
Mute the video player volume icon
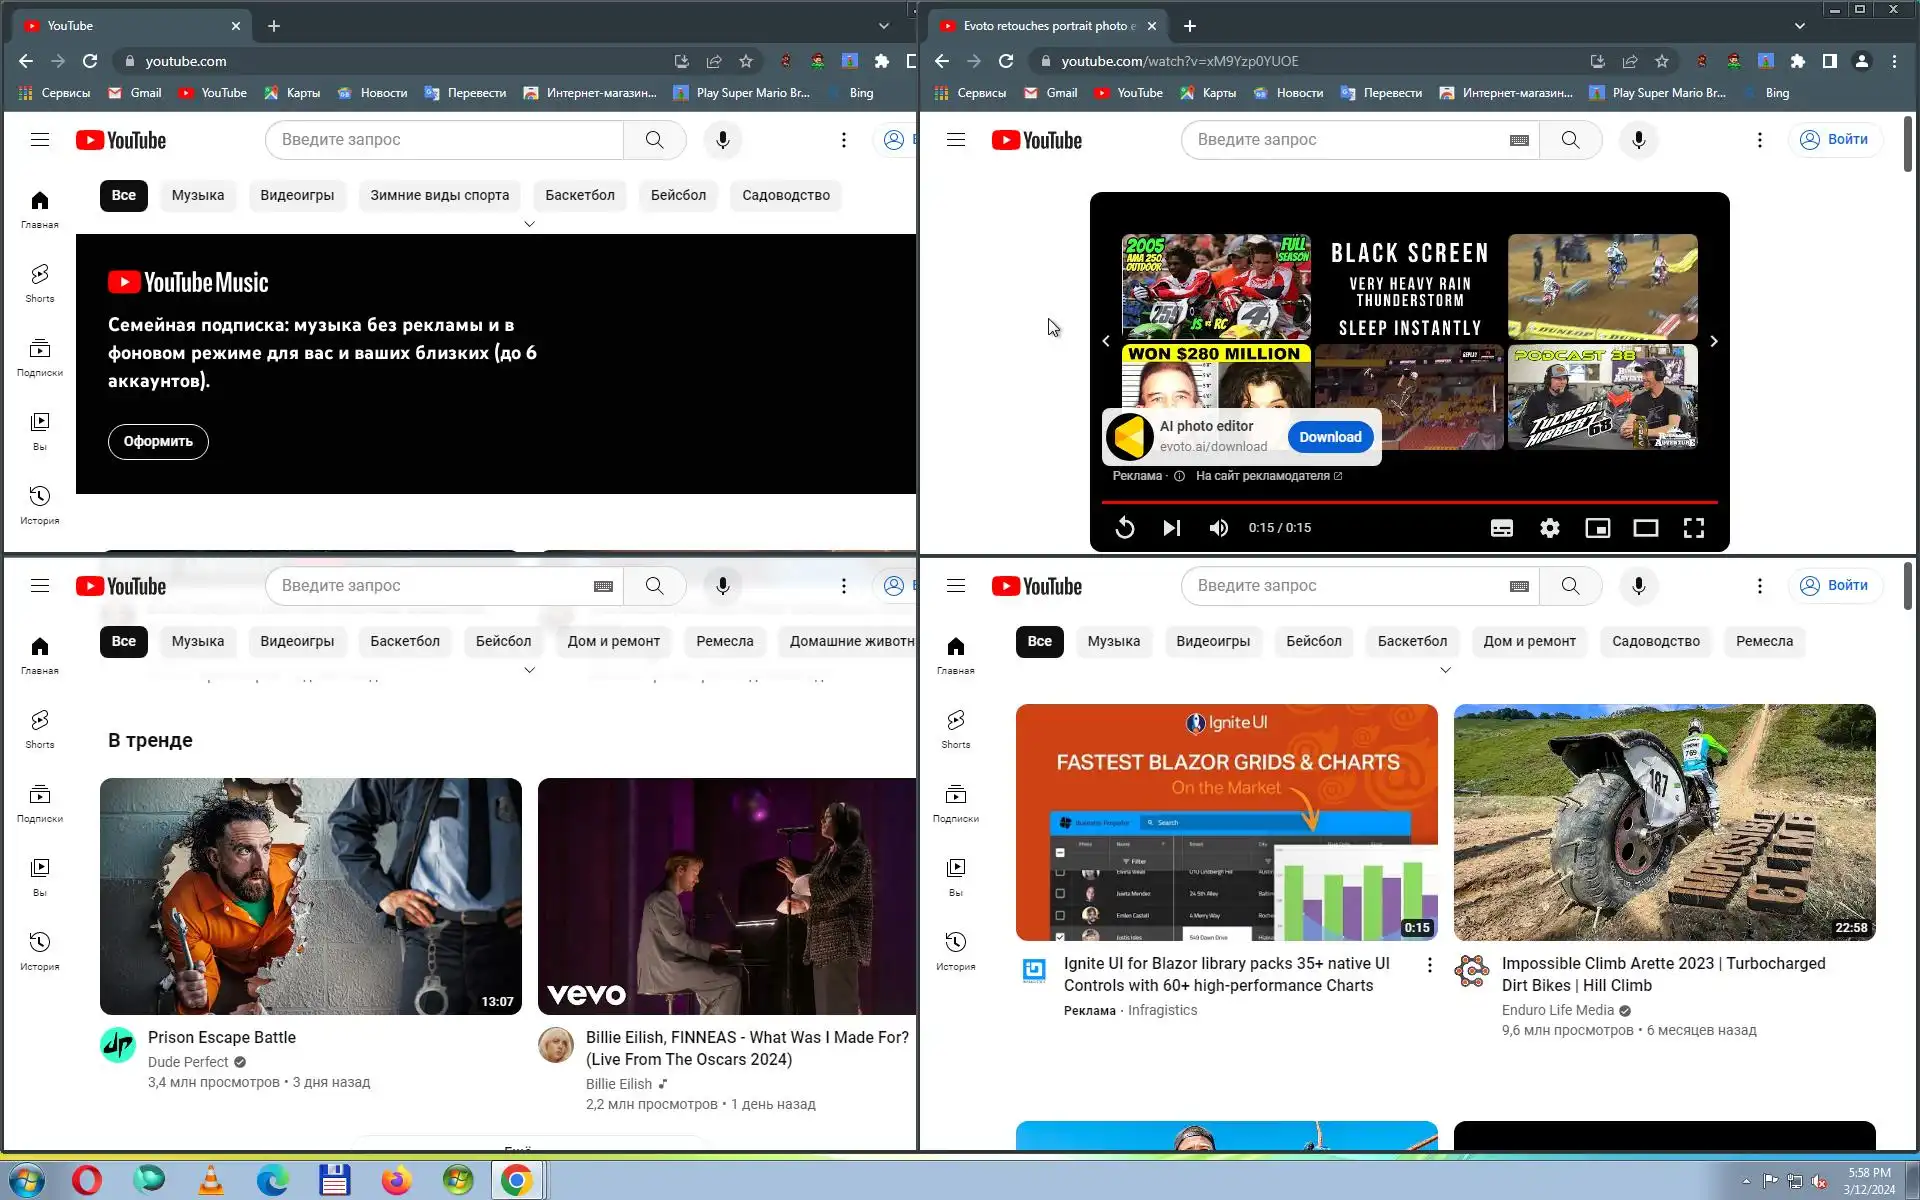(x=1218, y=528)
